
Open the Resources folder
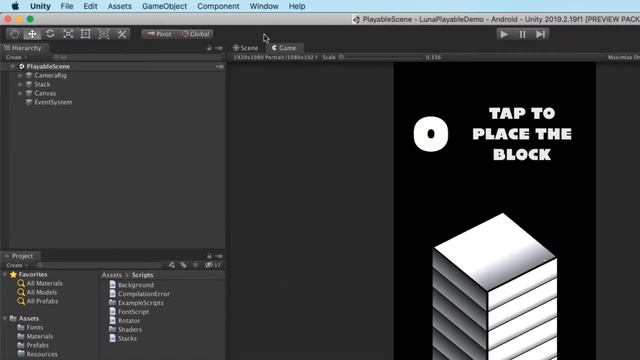[38, 355]
